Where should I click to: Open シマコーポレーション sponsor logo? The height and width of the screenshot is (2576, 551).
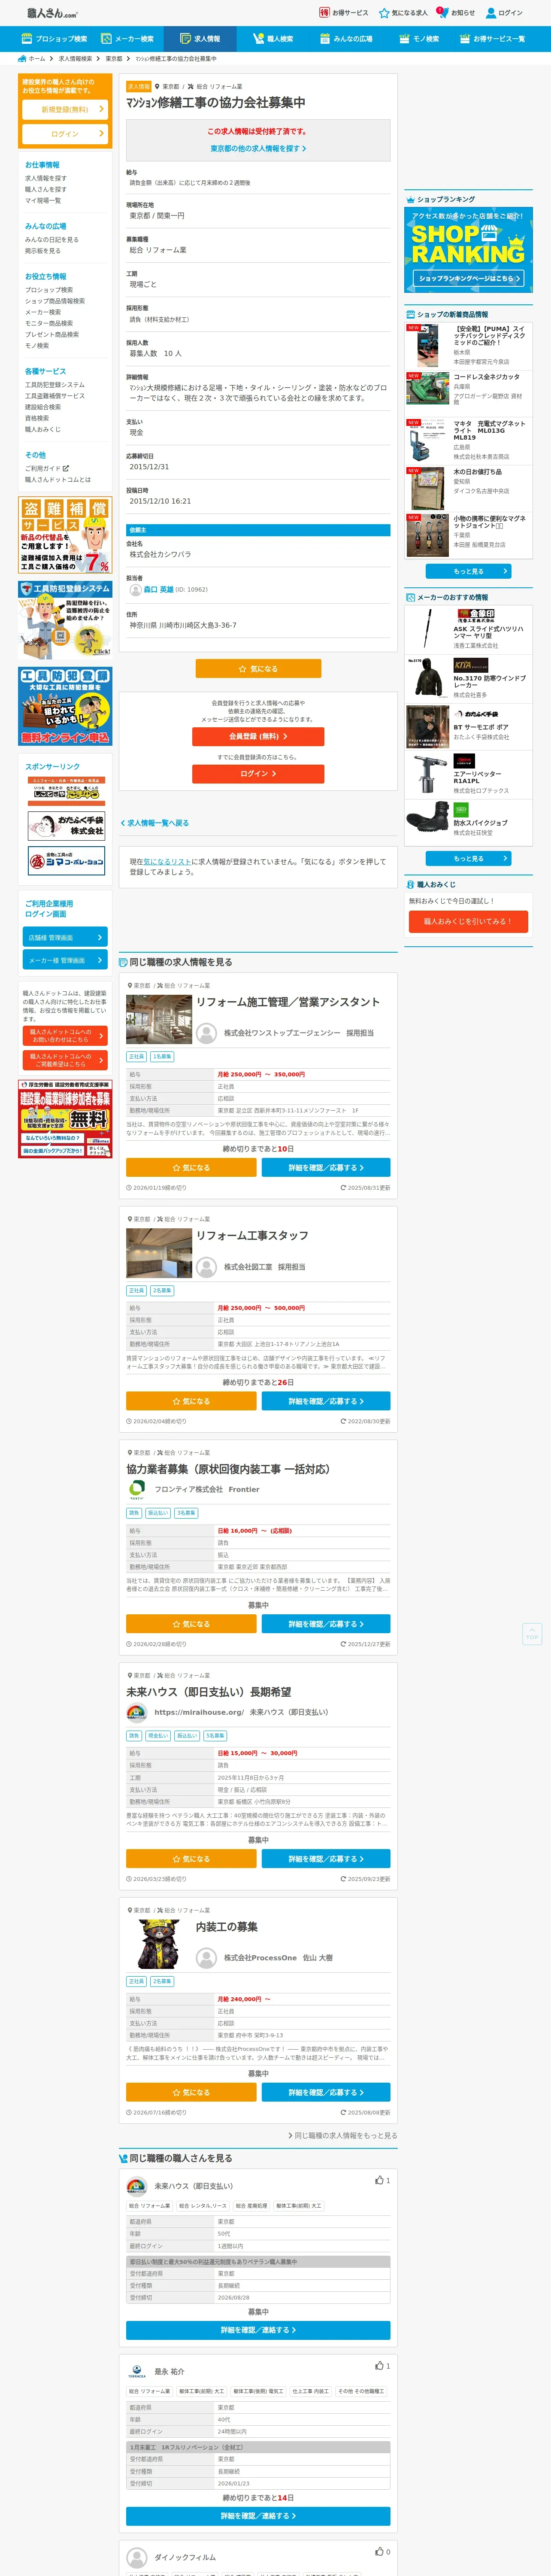tap(66, 861)
